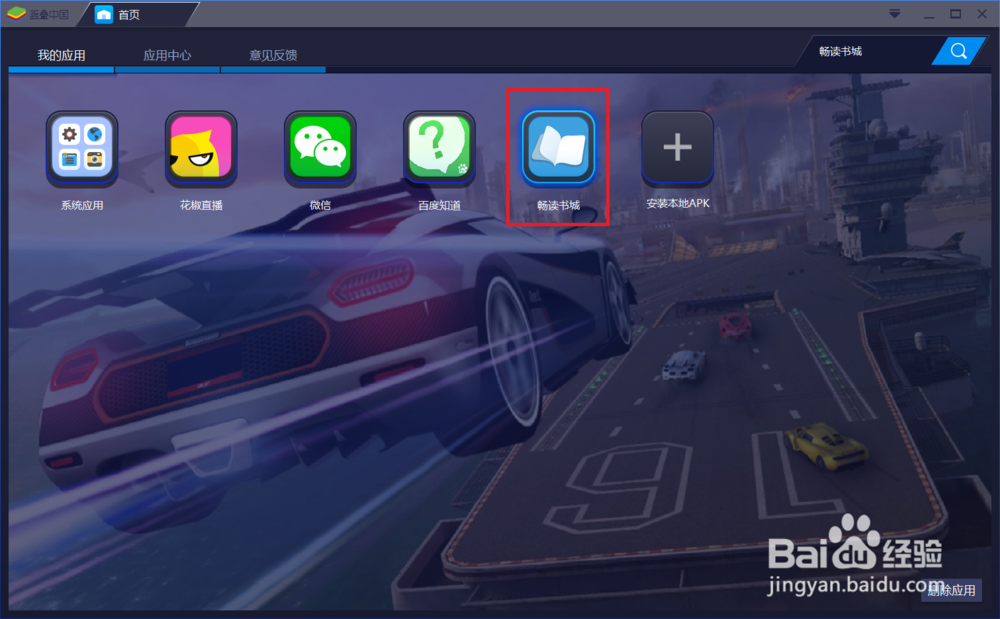Viewport: 1000px width, 619px height.
Task: Close the BlueStacks window
Action: [982, 14]
